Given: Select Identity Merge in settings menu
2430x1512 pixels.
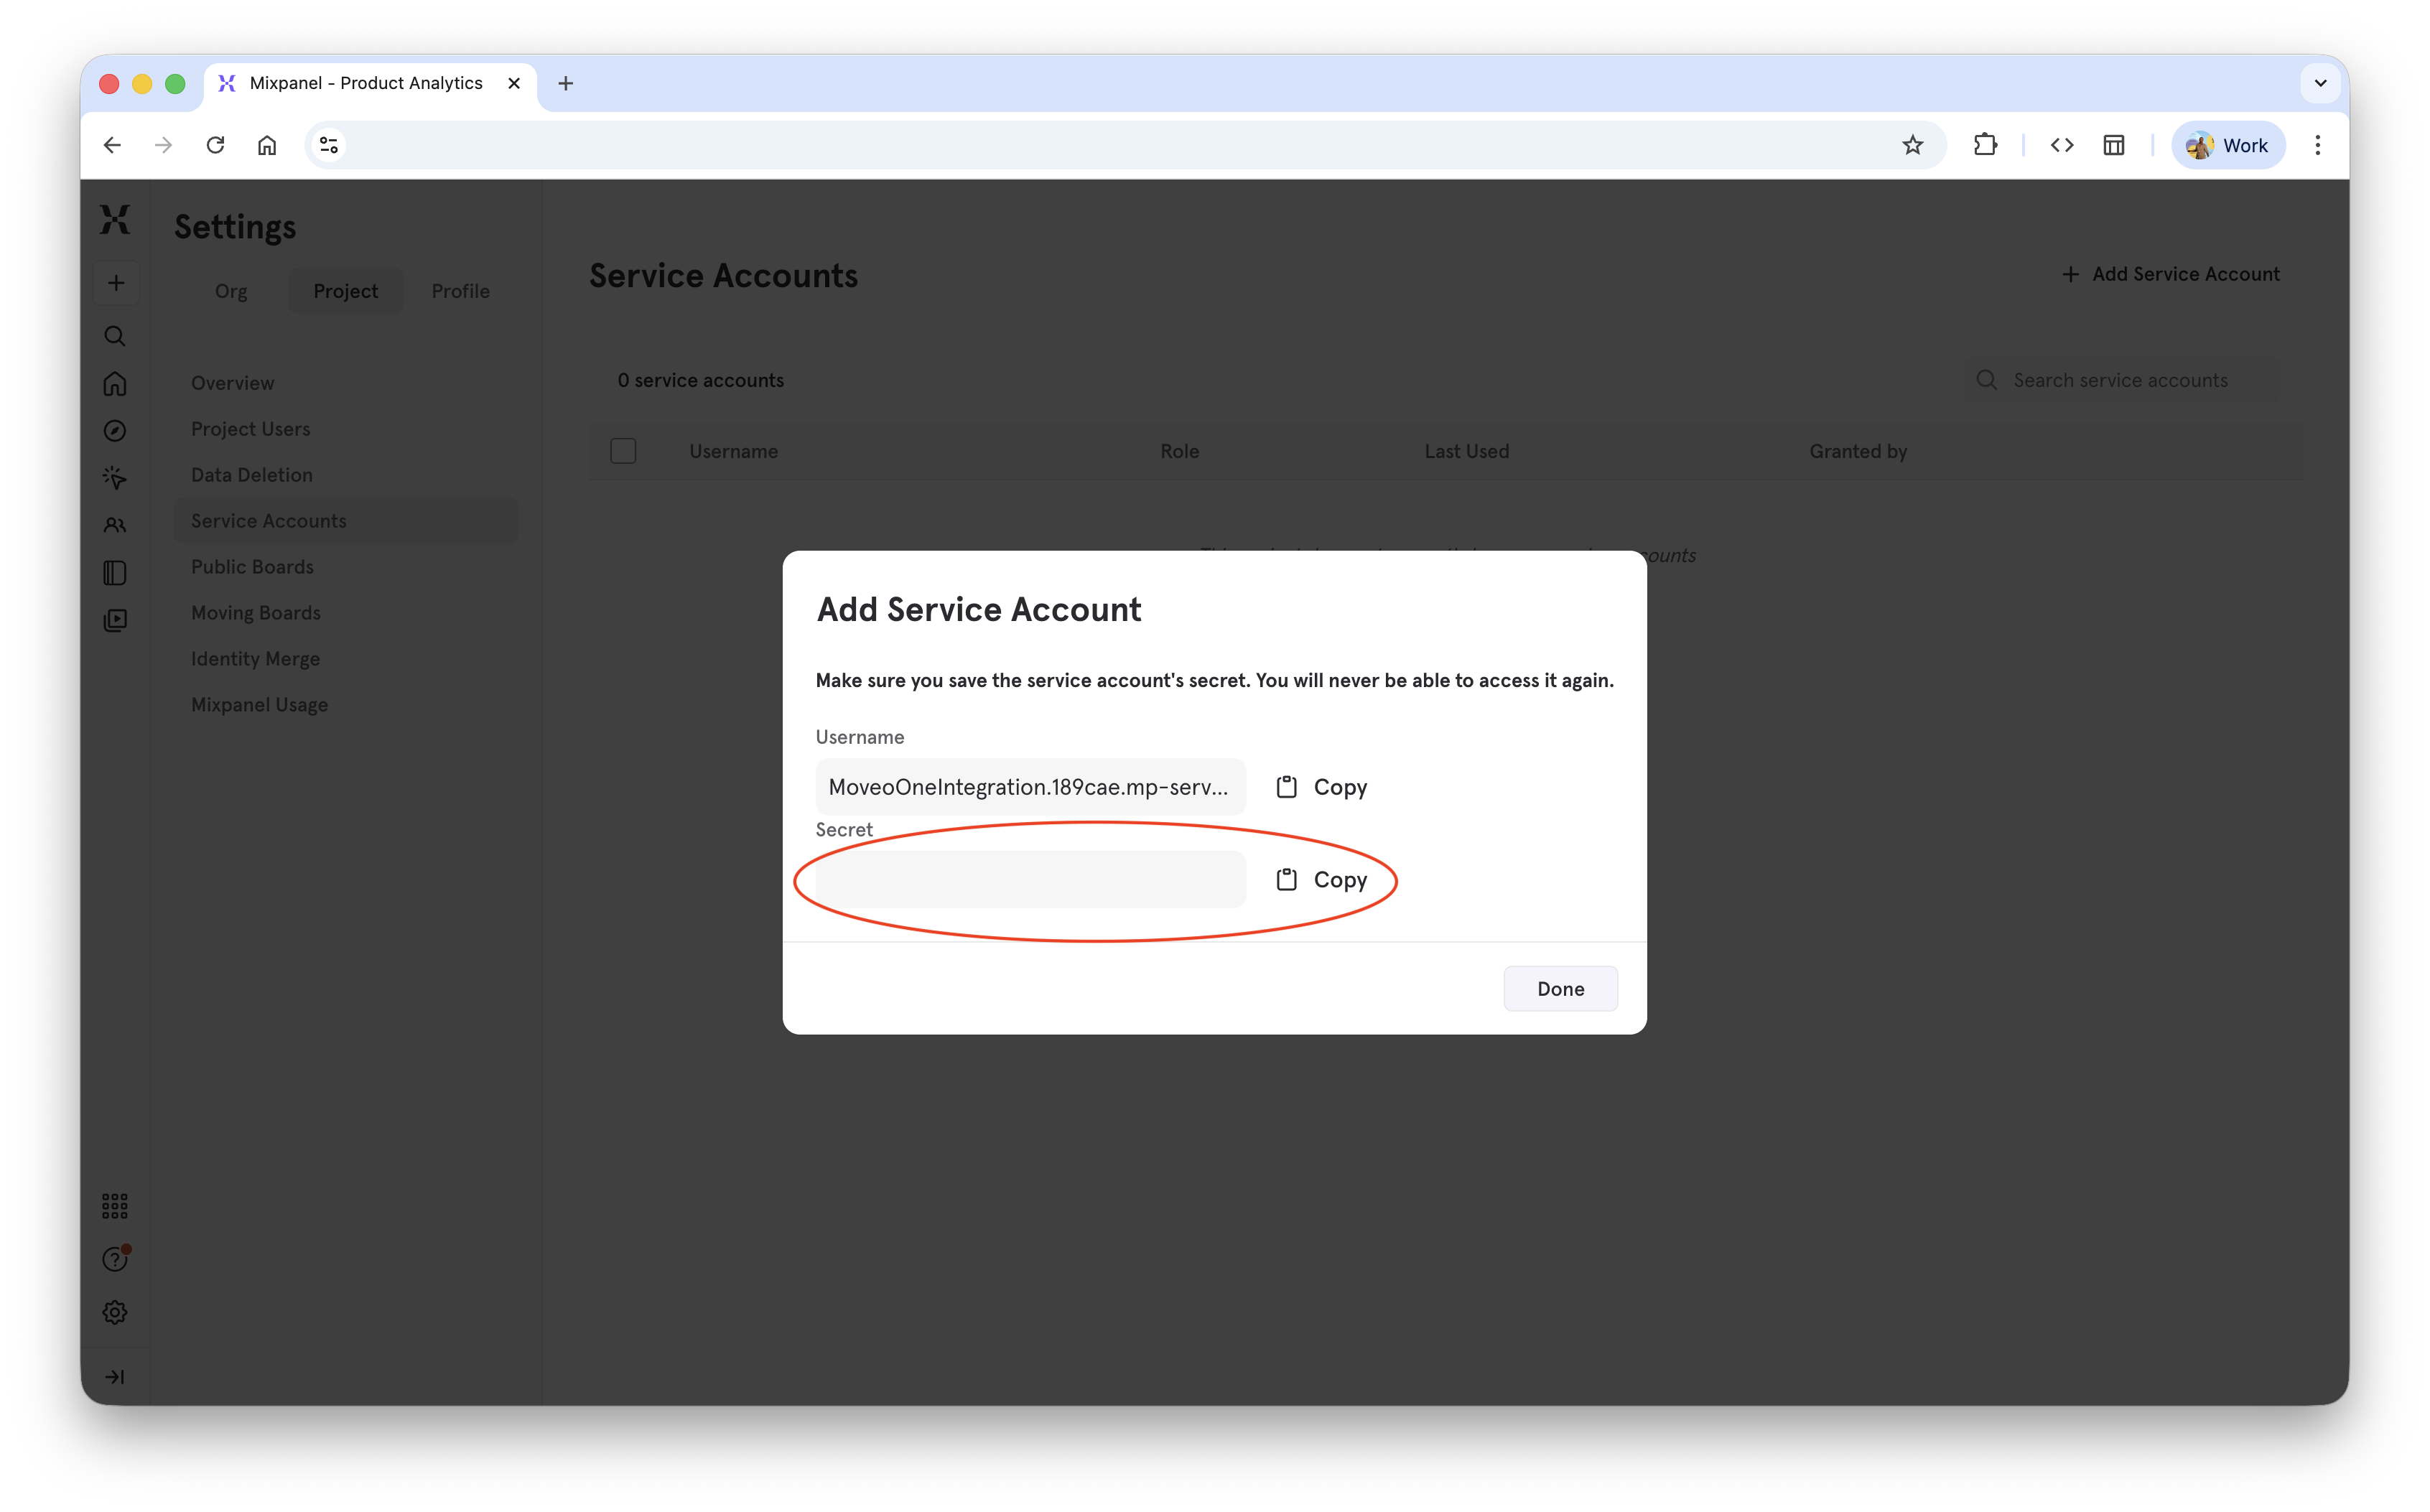Looking at the screenshot, I should [255, 658].
